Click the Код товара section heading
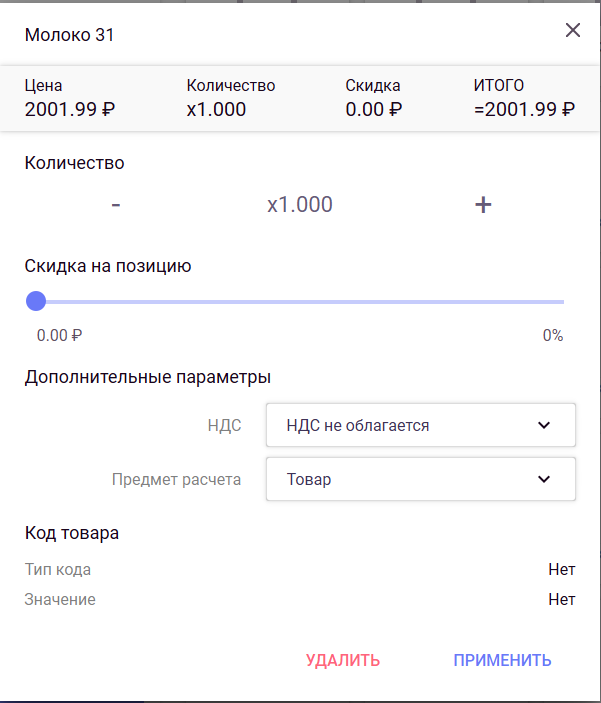 [x=72, y=533]
